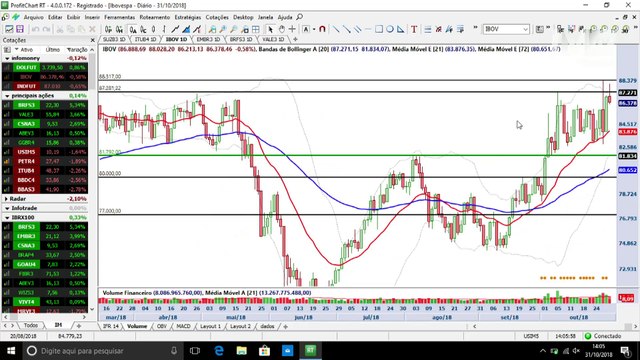This screenshot has height=360, width=640.
Task: Click the scissors cut icon
Action: click(60, 29)
